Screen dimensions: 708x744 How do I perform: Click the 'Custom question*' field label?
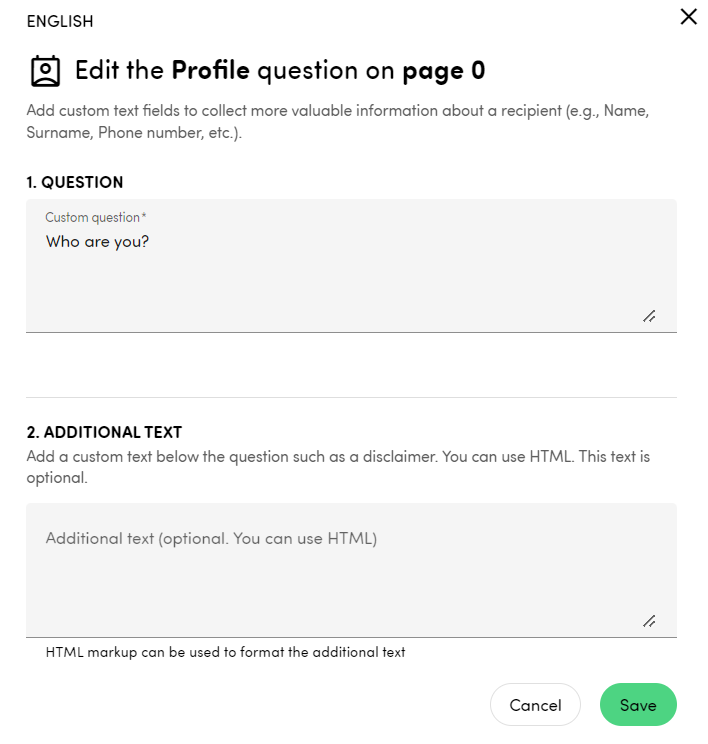(x=96, y=217)
